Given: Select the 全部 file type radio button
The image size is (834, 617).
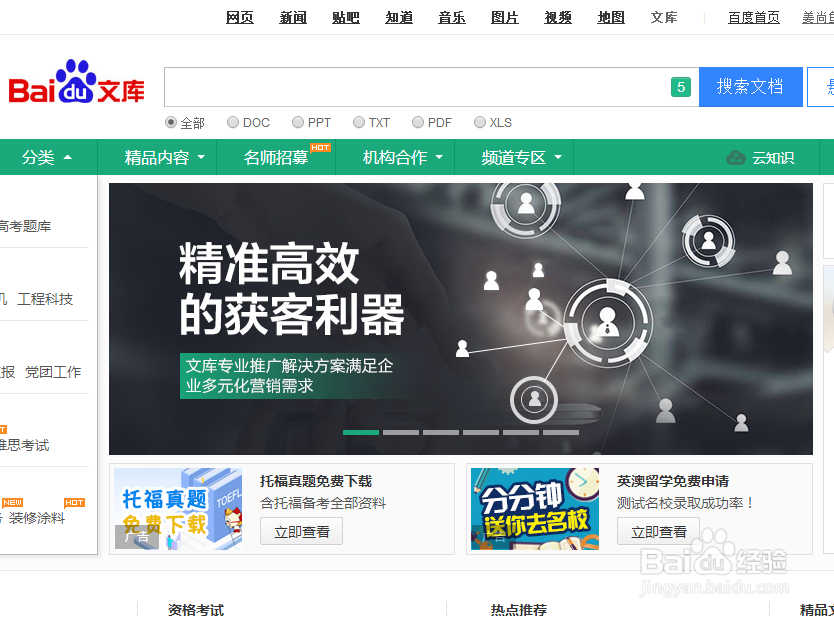Looking at the screenshot, I should [x=171, y=122].
